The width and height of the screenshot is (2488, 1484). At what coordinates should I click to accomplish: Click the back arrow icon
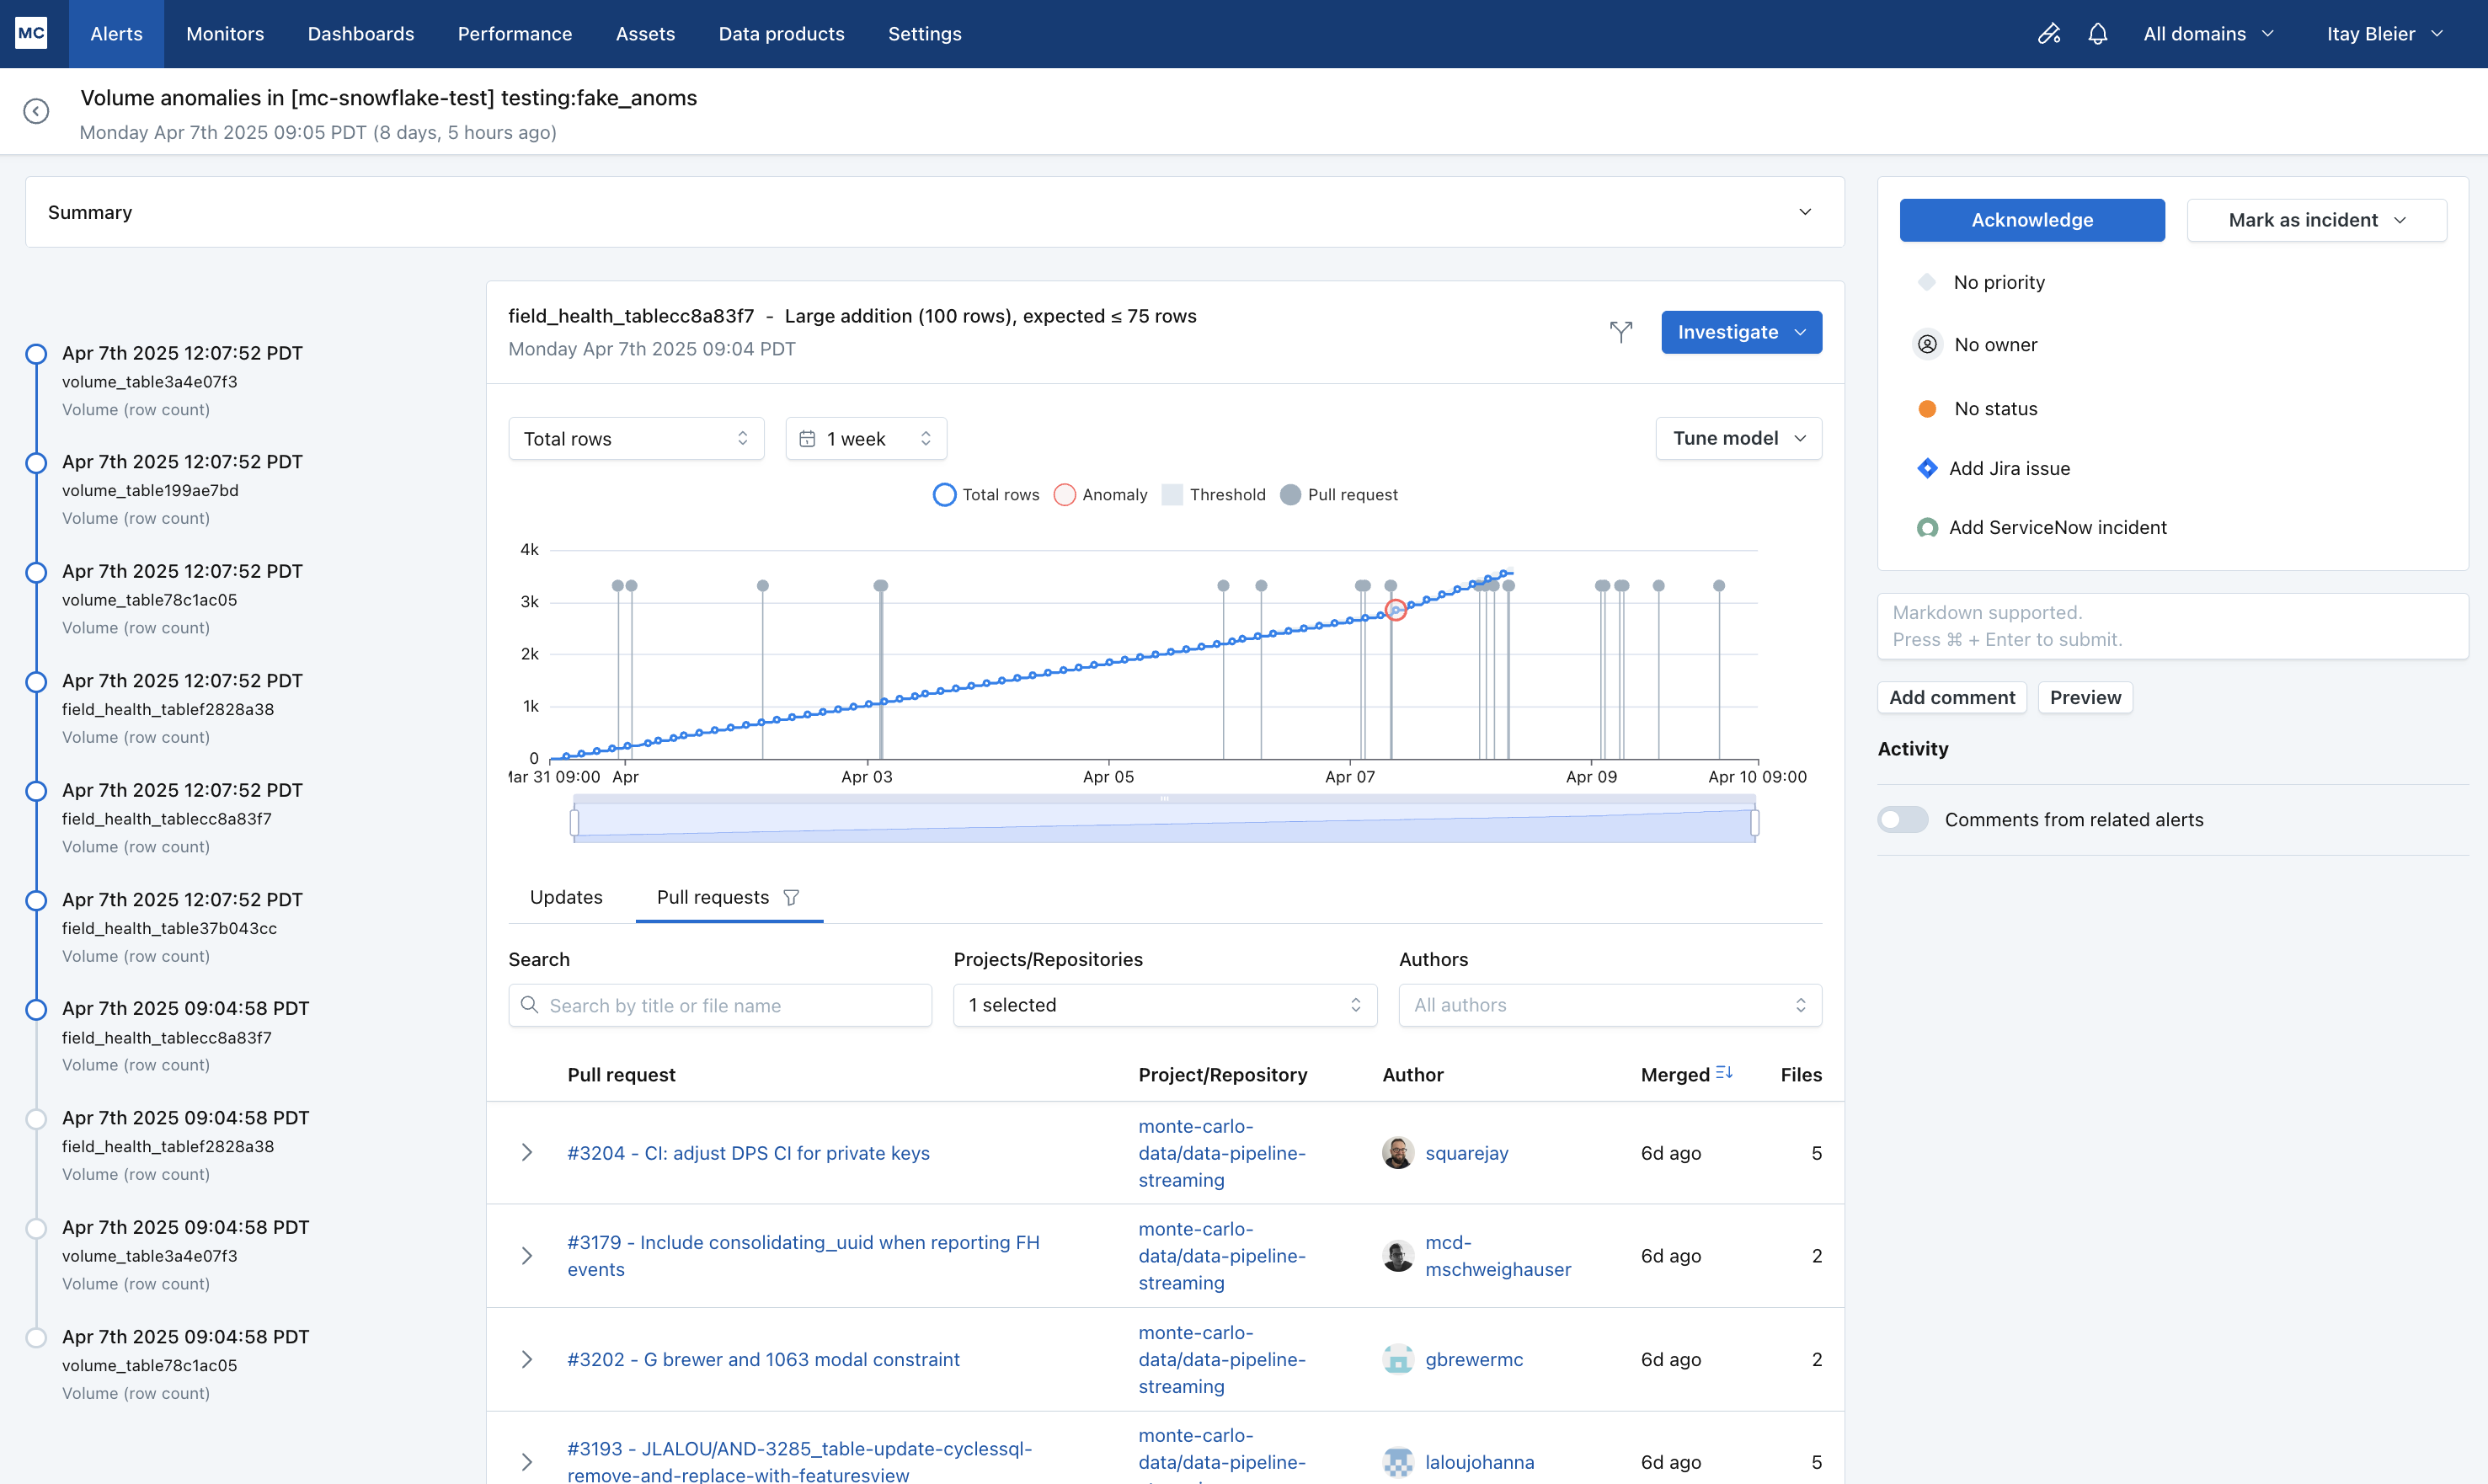[x=36, y=111]
